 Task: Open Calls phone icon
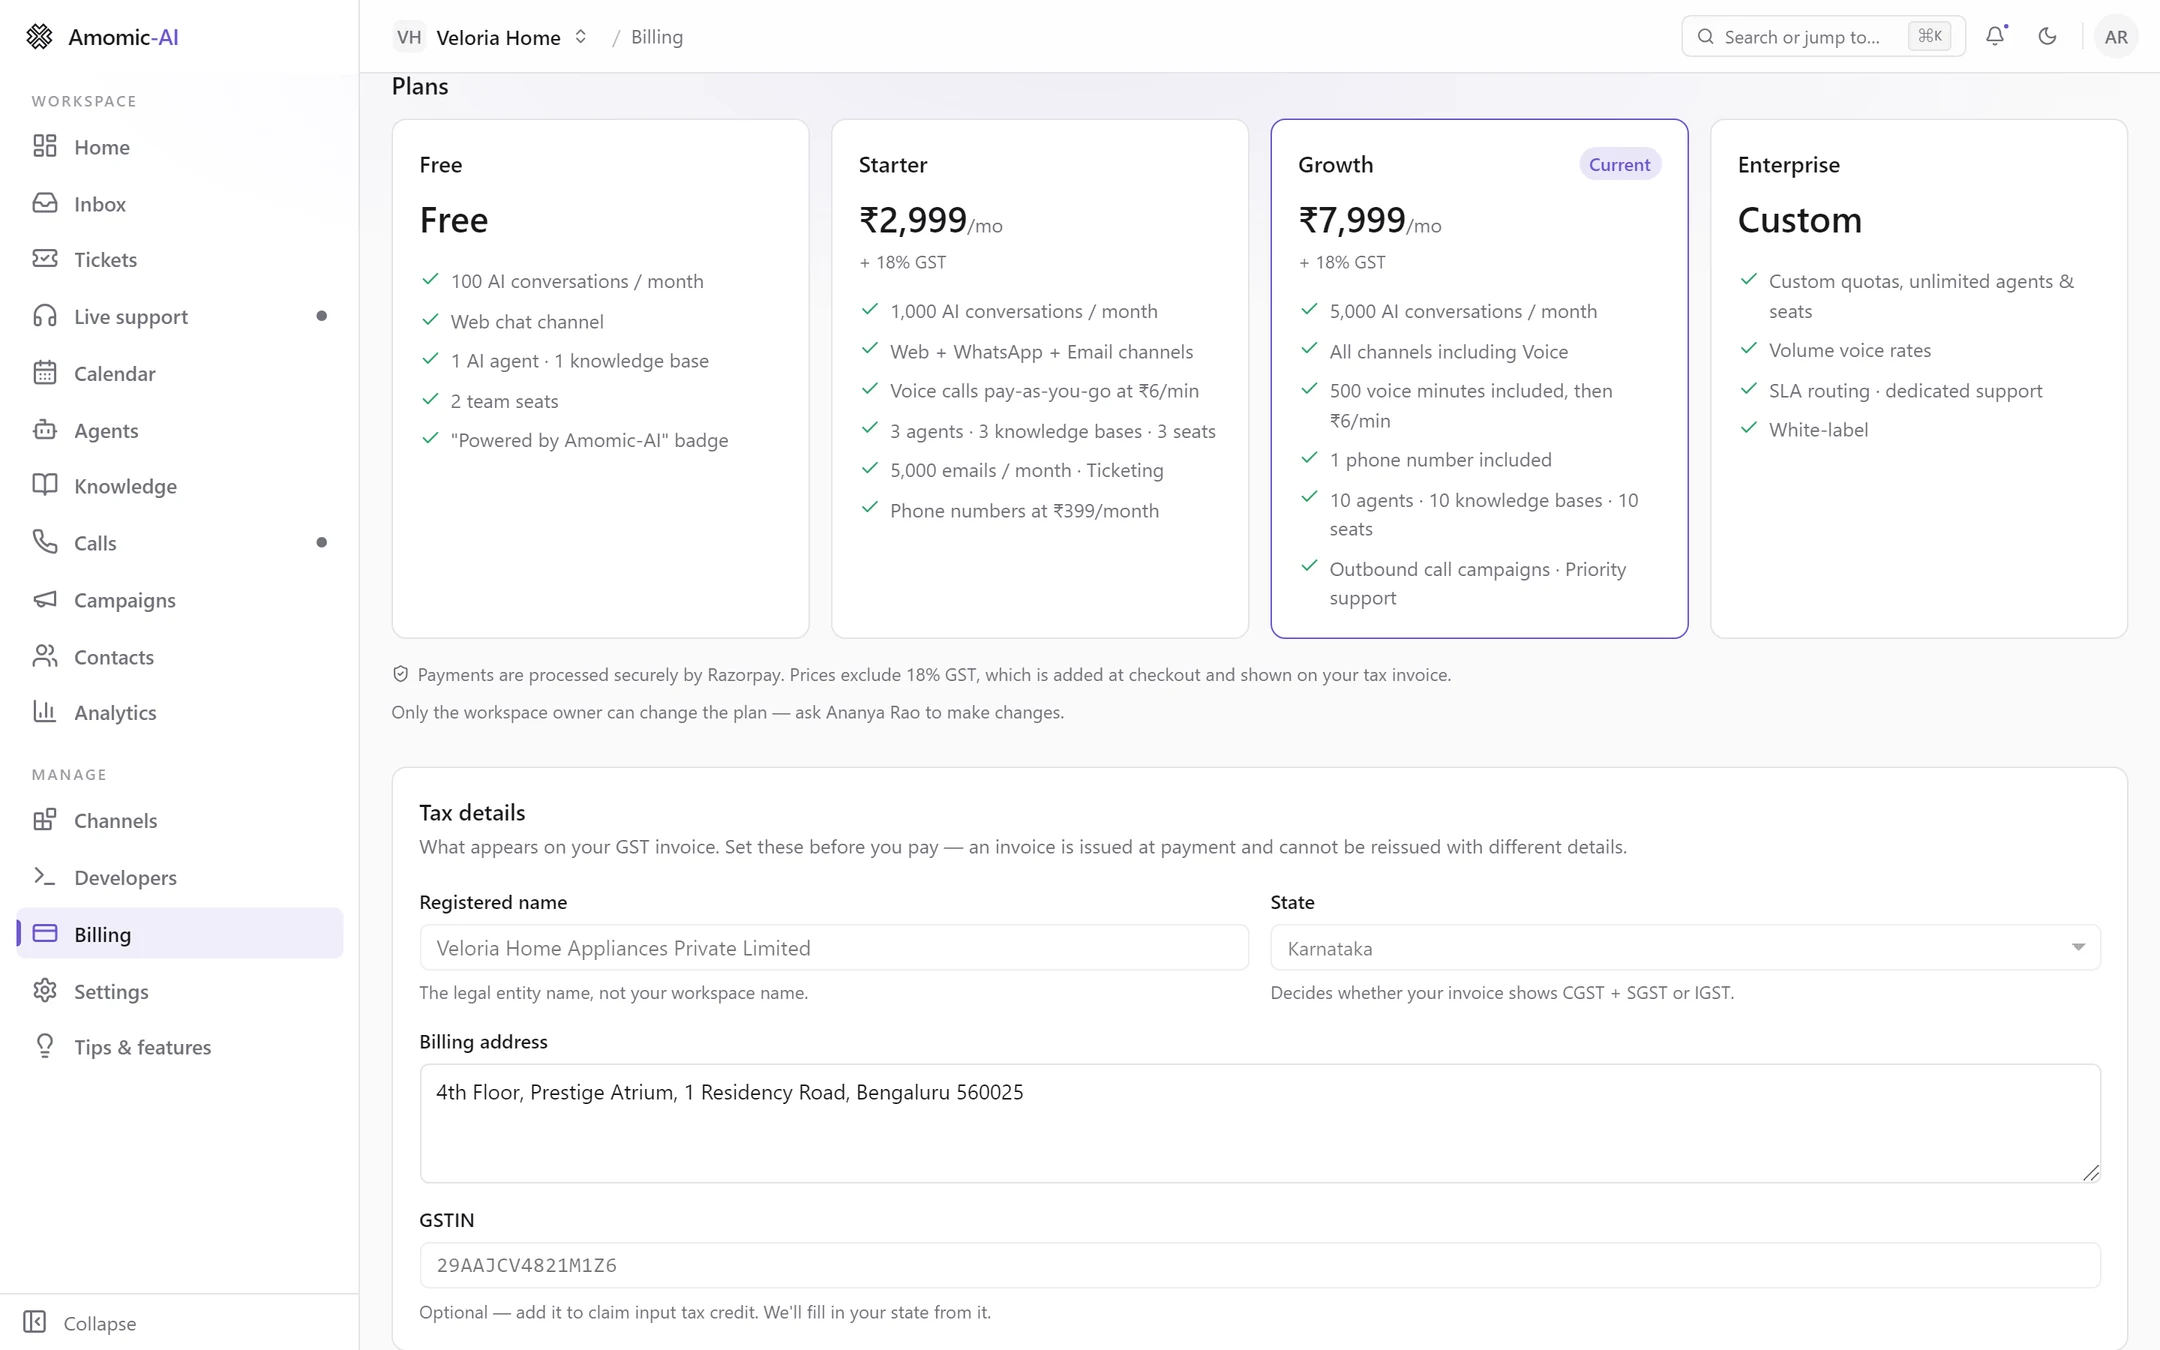point(45,542)
